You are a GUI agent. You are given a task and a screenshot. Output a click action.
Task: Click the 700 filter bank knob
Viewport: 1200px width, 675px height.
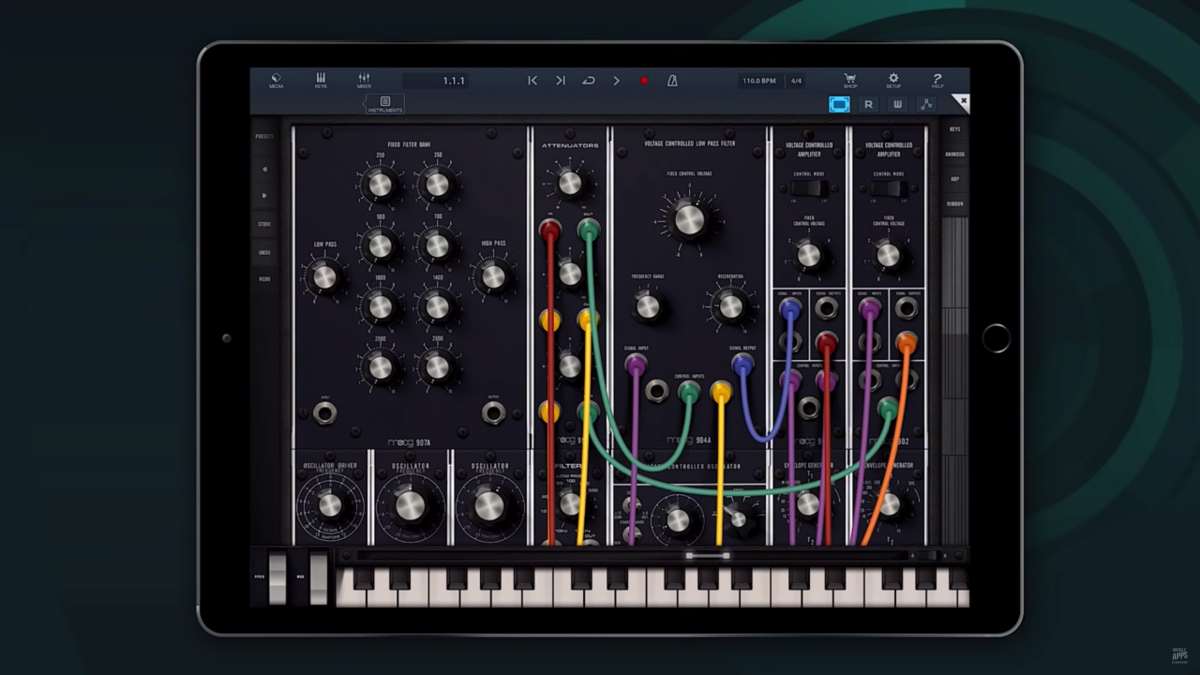(x=437, y=246)
